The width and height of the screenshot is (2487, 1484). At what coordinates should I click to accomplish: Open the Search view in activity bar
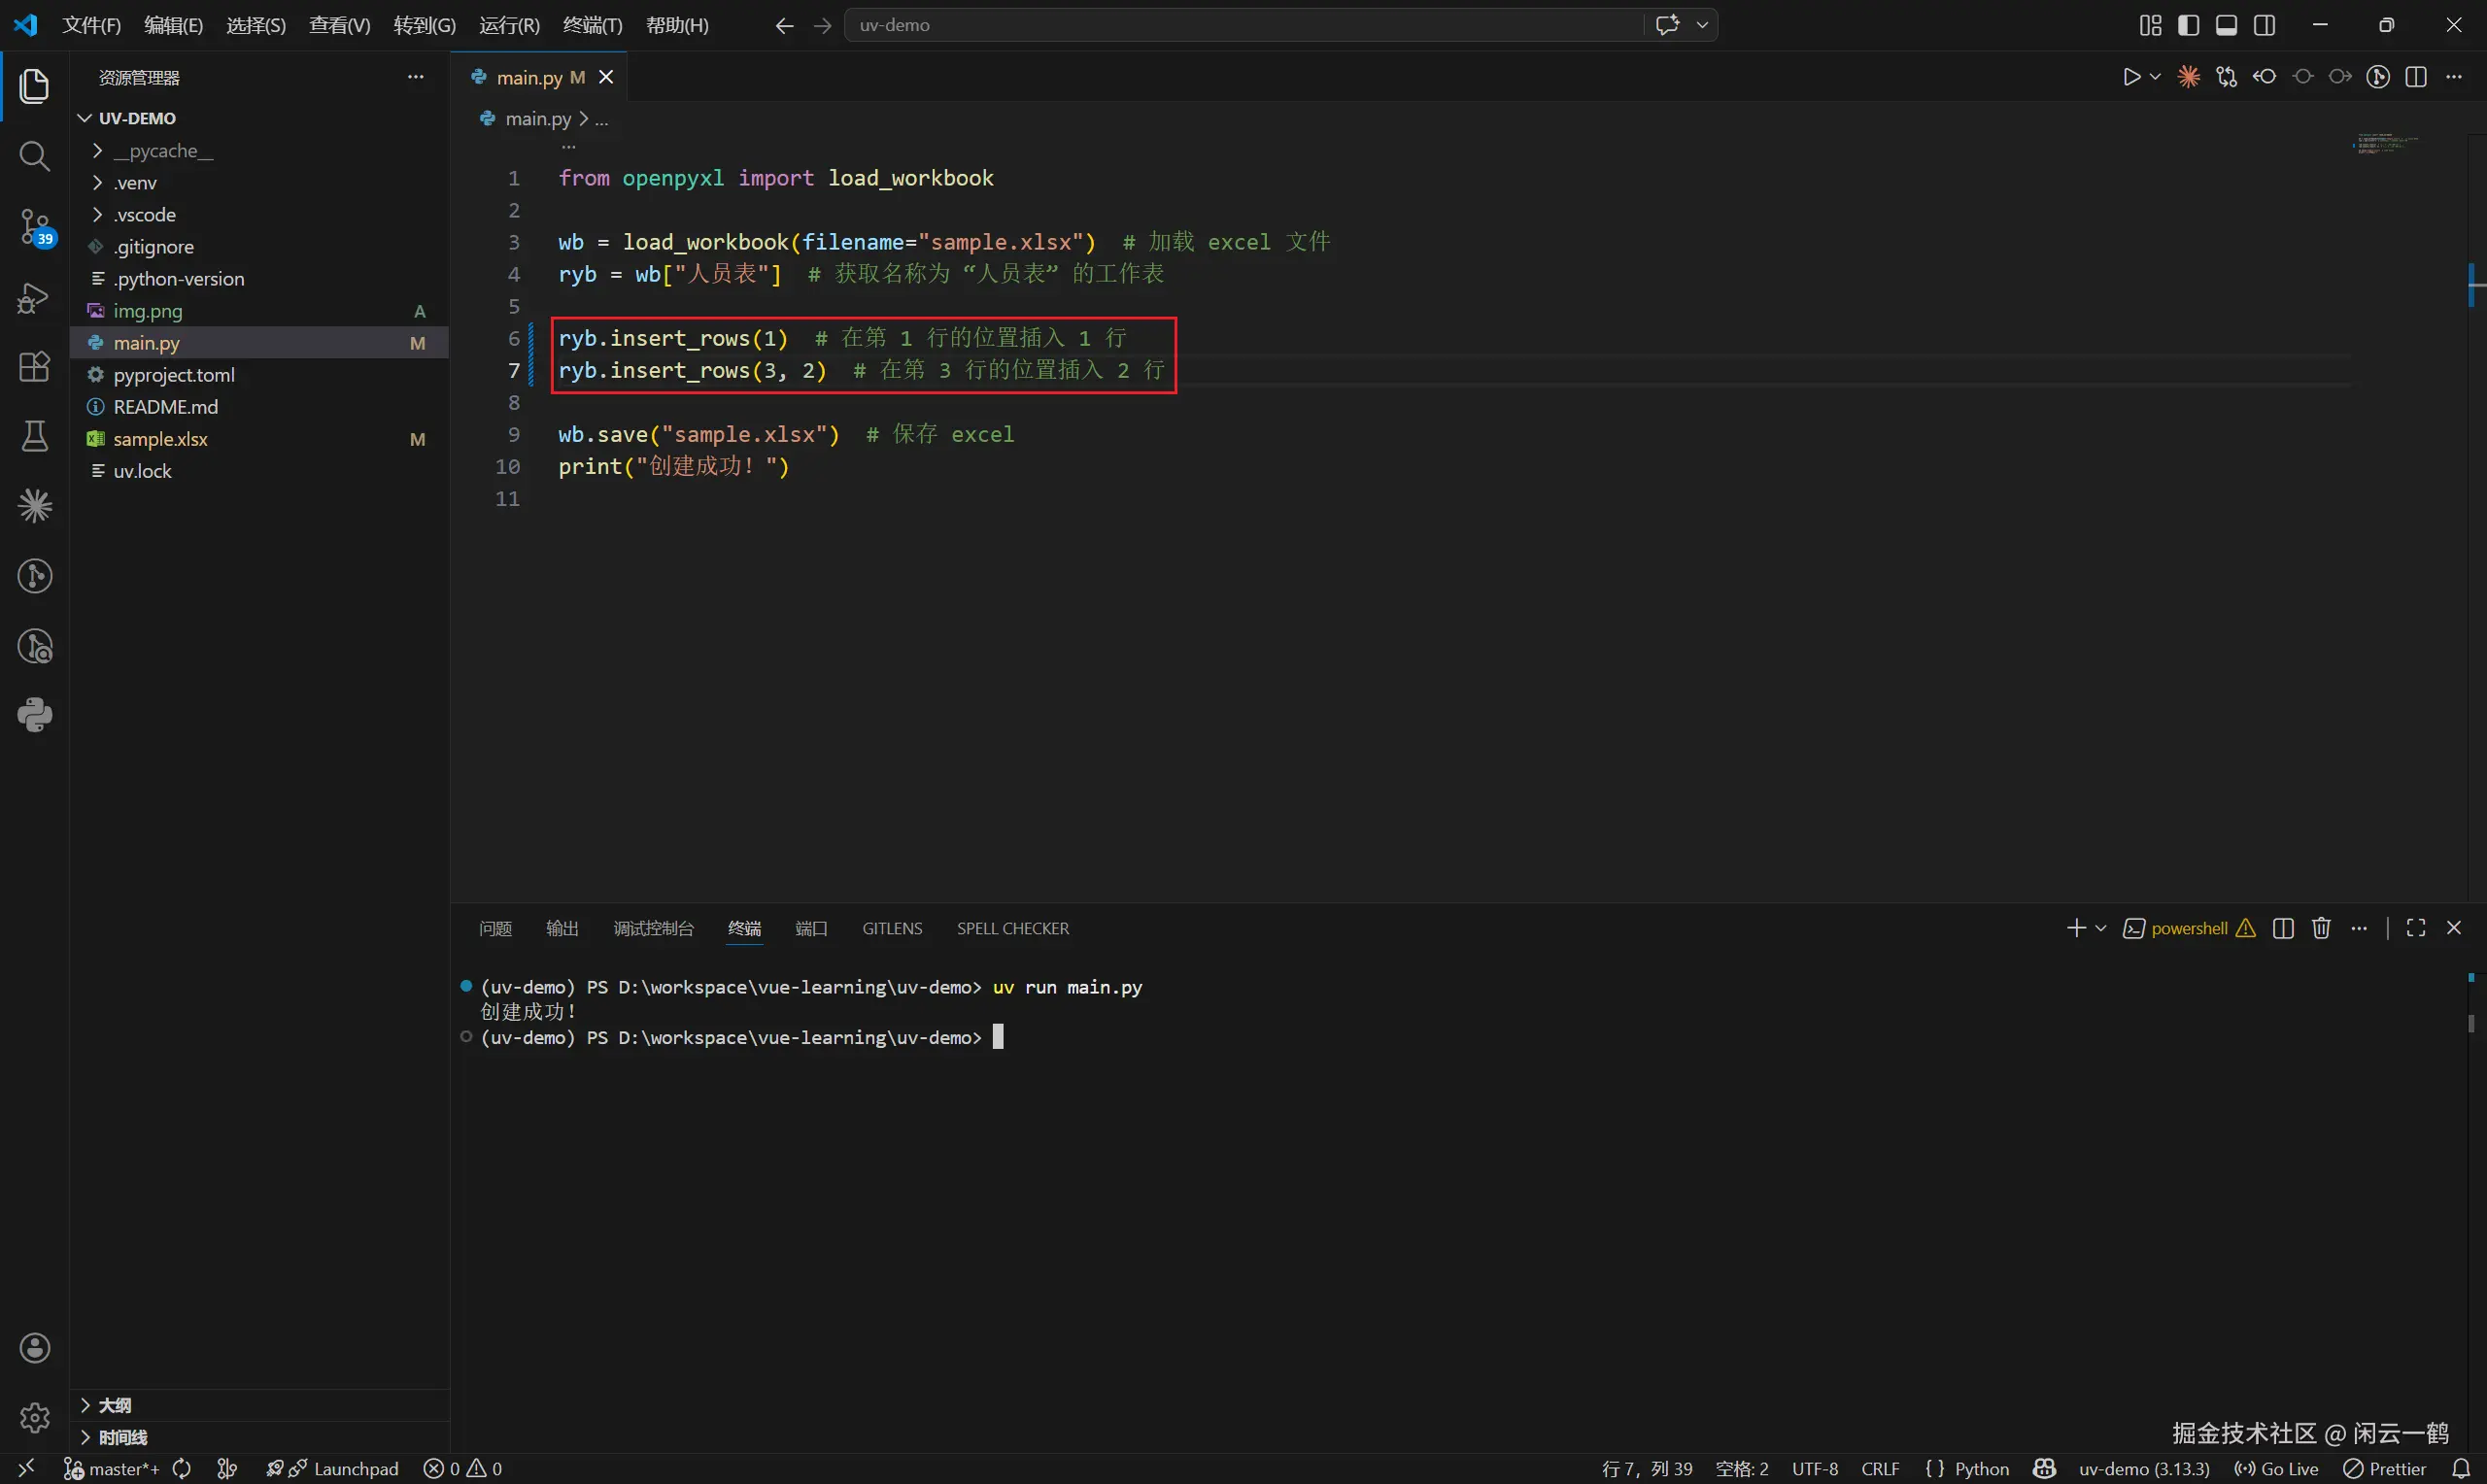[34, 156]
